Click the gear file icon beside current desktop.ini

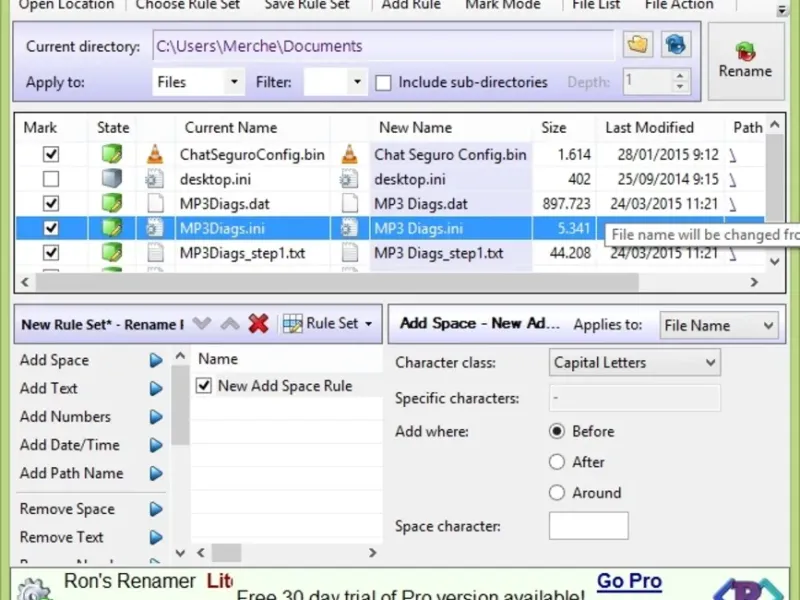155,179
